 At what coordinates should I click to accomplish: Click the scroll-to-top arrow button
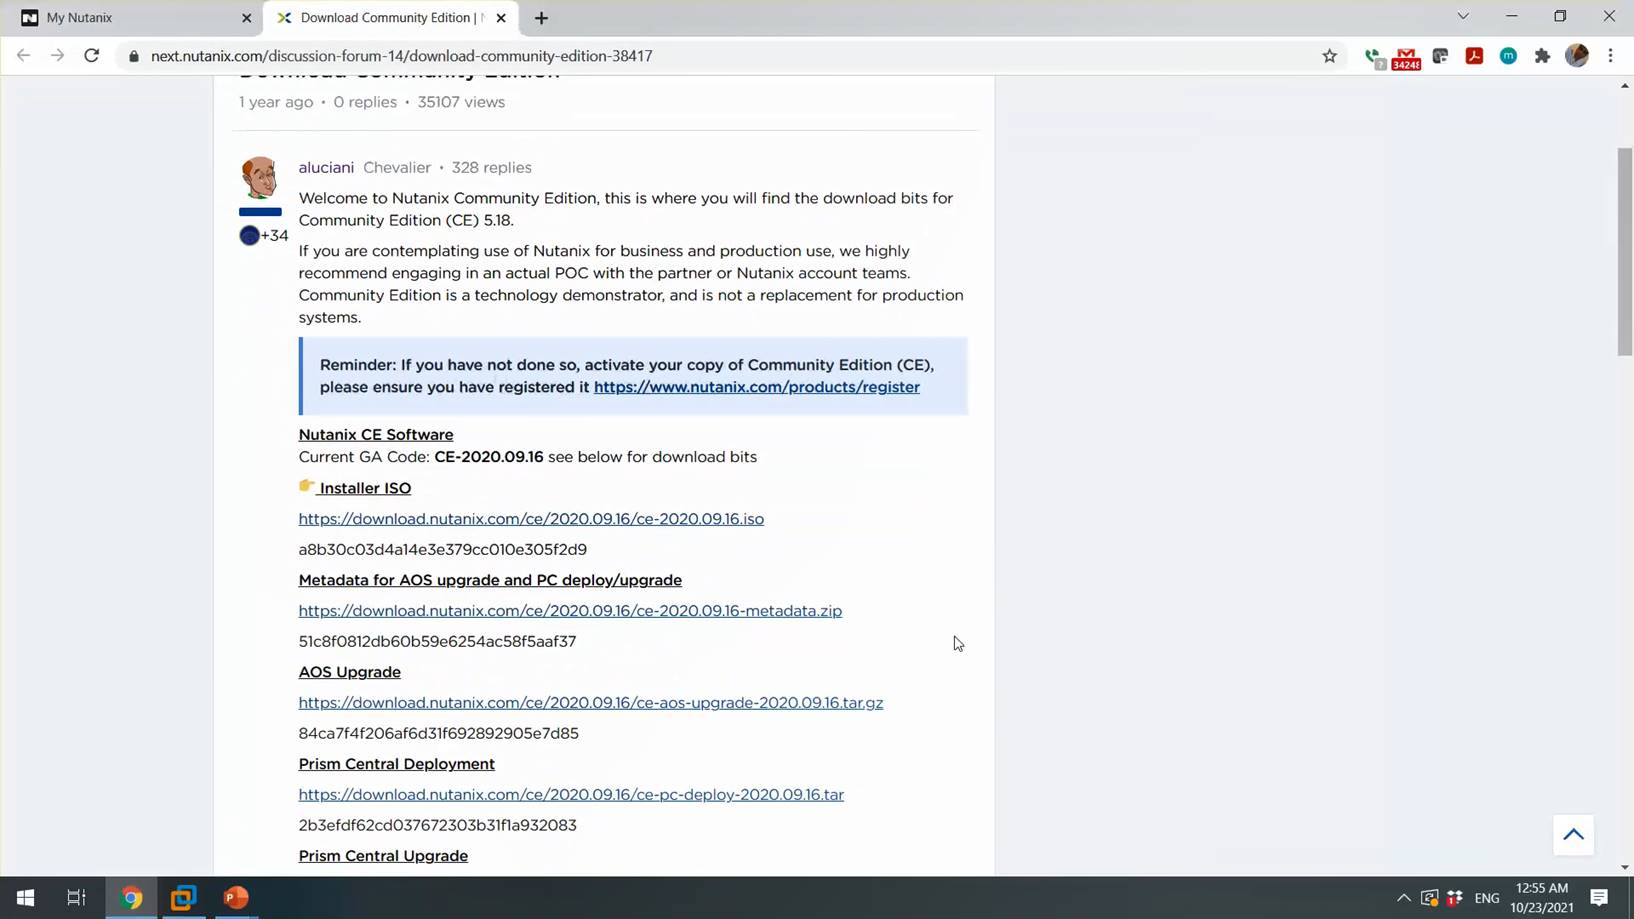coord(1573,835)
